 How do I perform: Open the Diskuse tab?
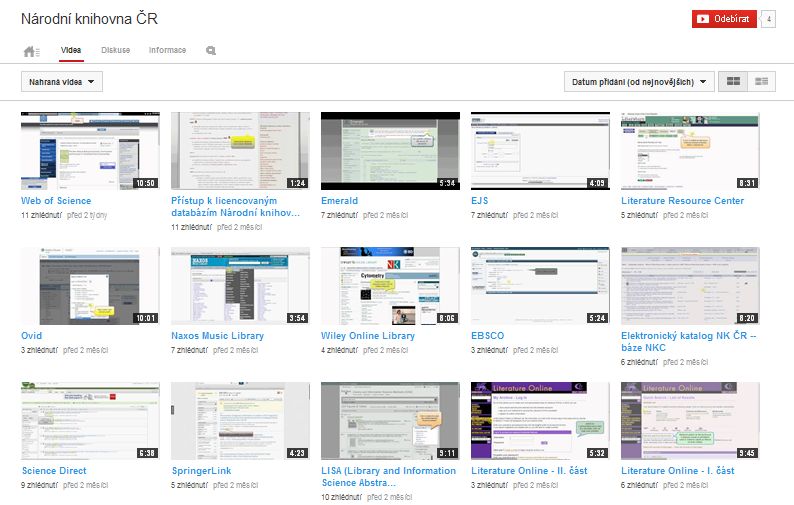coord(115,50)
